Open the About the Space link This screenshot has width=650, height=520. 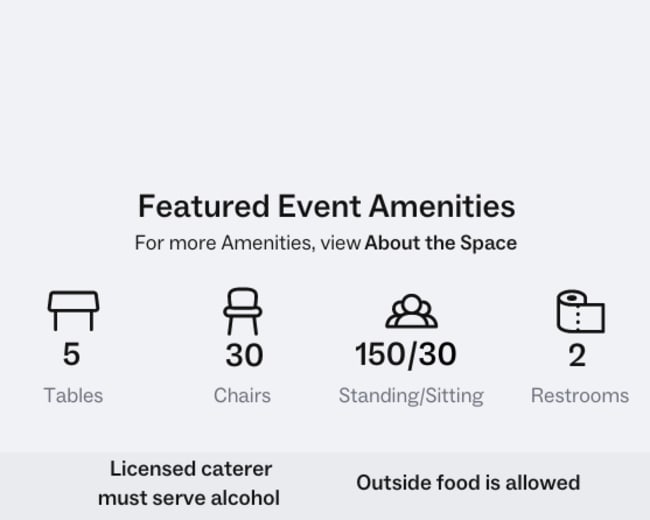click(441, 243)
